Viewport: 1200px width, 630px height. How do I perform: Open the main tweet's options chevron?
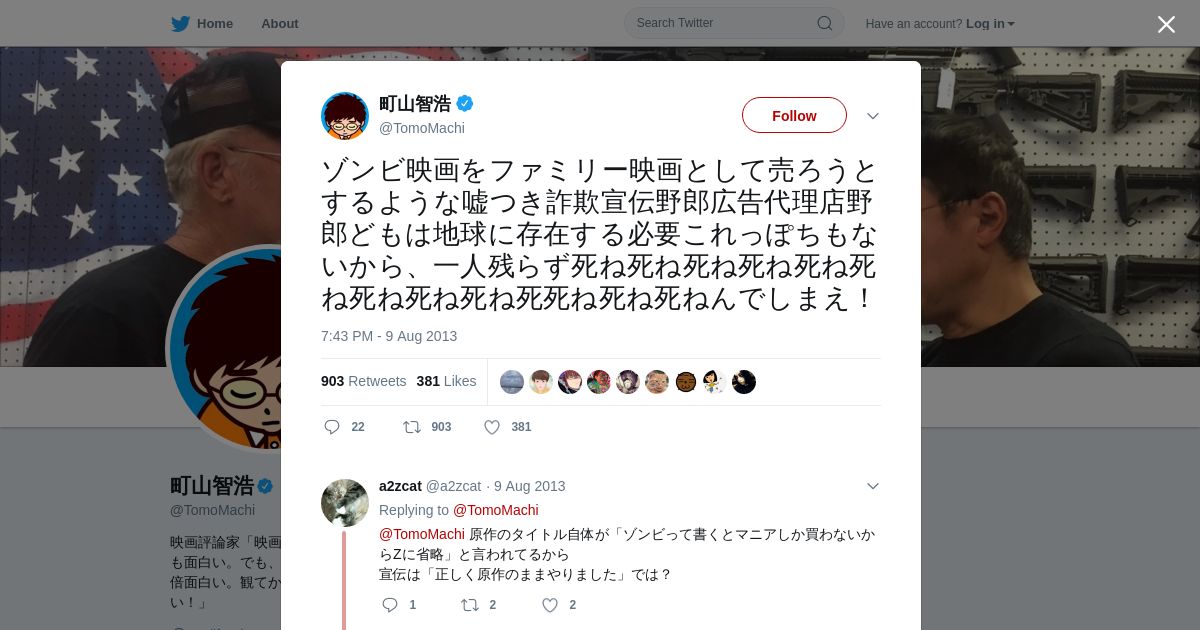[873, 116]
